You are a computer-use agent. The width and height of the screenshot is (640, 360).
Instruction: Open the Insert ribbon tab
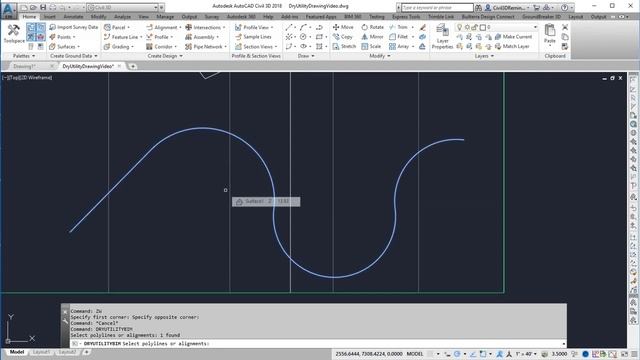(50, 17)
